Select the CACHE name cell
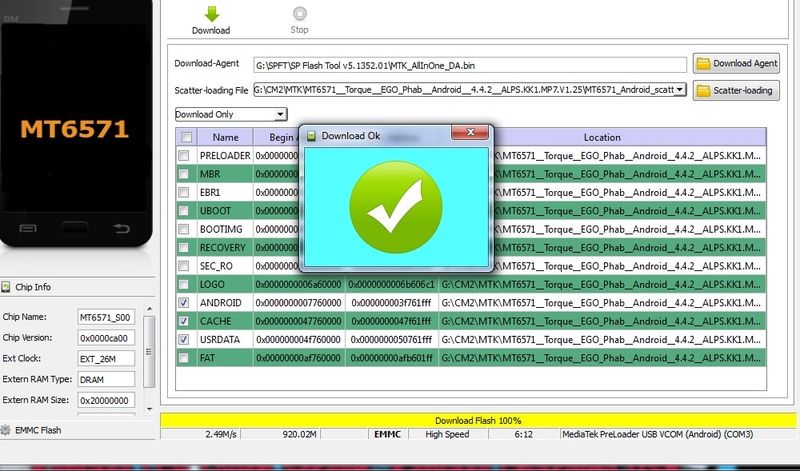The height and width of the screenshot is (471, 800). coord(225,321)
